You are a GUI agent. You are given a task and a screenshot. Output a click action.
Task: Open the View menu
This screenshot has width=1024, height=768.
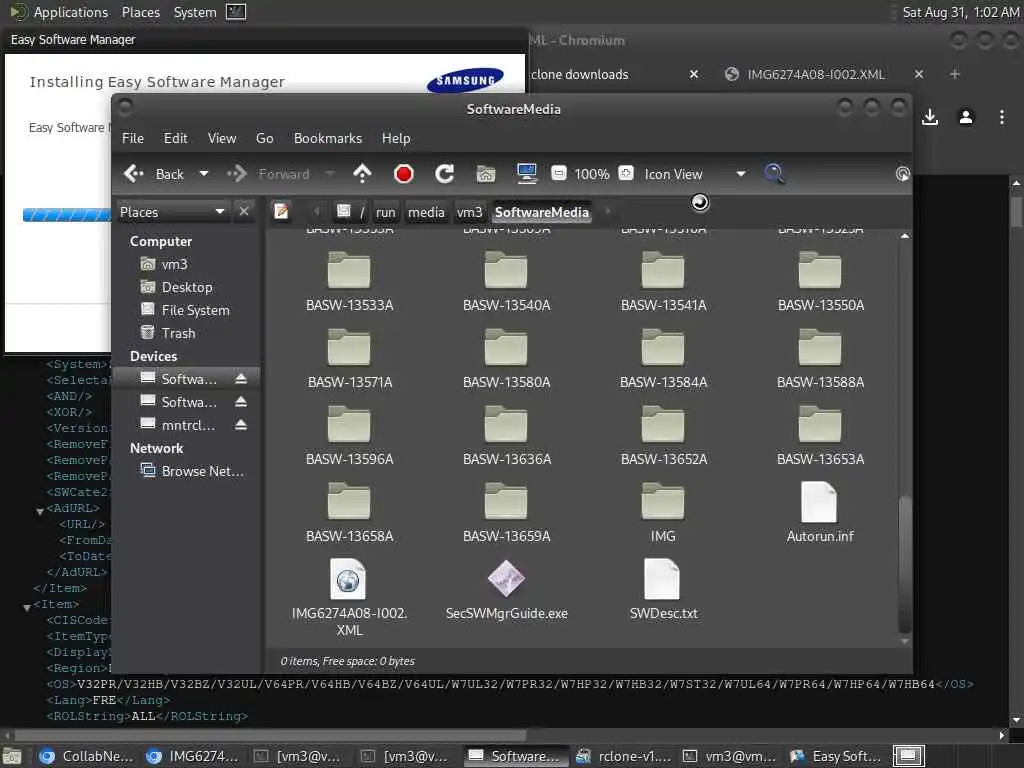pos(222,138)
